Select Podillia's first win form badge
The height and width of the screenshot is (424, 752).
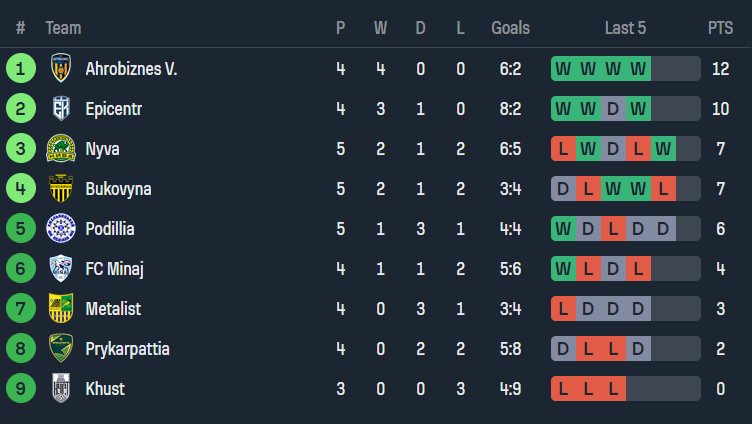click(x=563, y=229)
